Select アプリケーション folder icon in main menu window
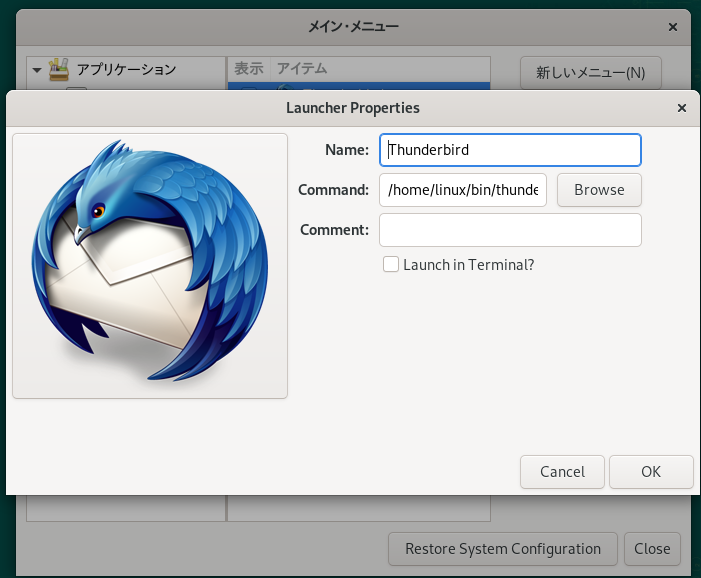The image size is (701, 578). point(59,69)
